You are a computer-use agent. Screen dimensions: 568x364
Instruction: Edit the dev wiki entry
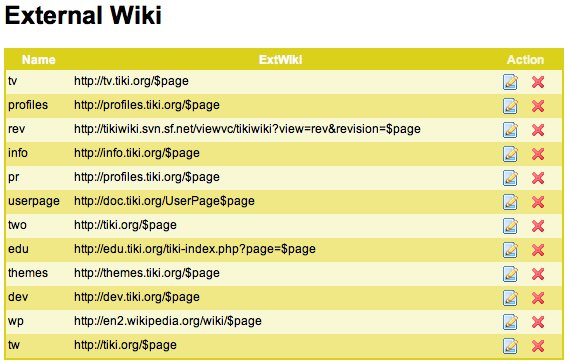click(x=510, y=298)
